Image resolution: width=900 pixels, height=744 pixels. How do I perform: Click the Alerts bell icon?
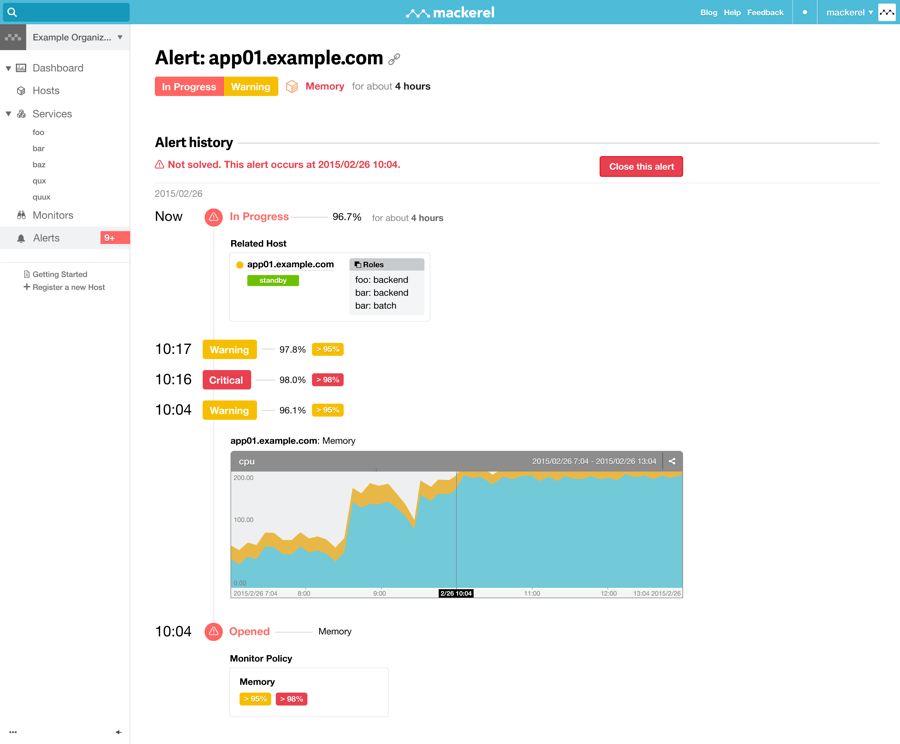coord(21,239)
